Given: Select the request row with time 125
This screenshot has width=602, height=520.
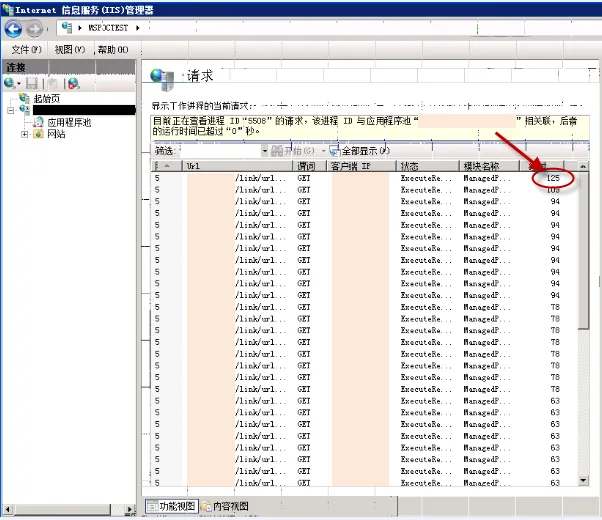Looking at the screenshot, I should coord(365,178).
